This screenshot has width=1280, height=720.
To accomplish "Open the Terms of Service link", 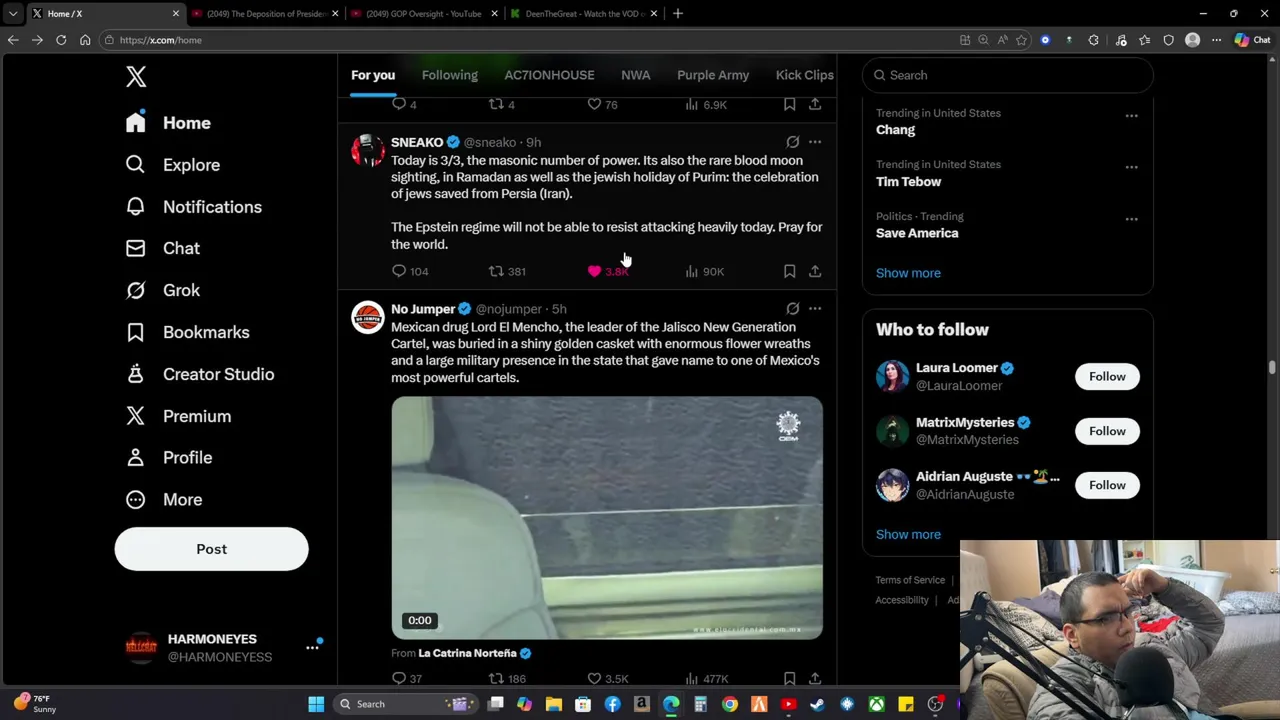I will click(910, 580).
